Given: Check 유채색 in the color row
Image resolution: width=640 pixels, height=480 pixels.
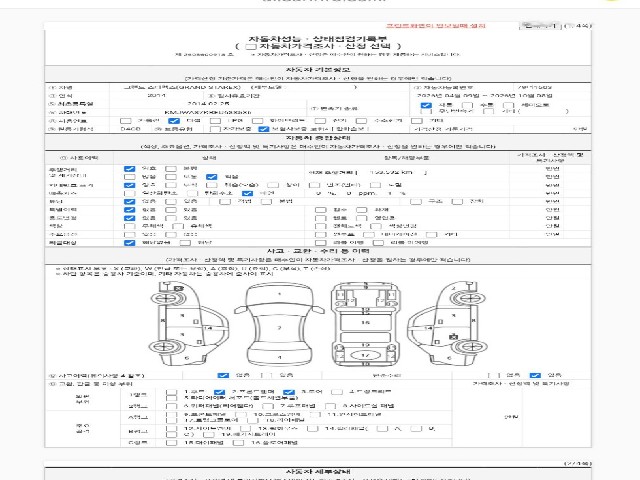Looking at the screenshot, I should [178, 226].
